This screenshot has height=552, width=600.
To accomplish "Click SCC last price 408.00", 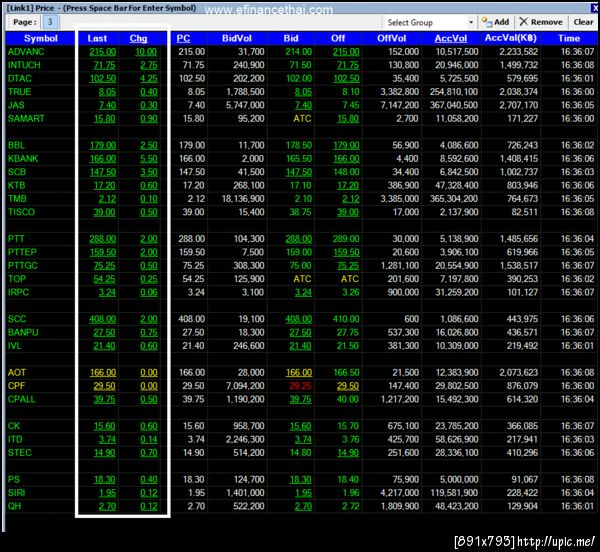I will click(x=103, y=319).
